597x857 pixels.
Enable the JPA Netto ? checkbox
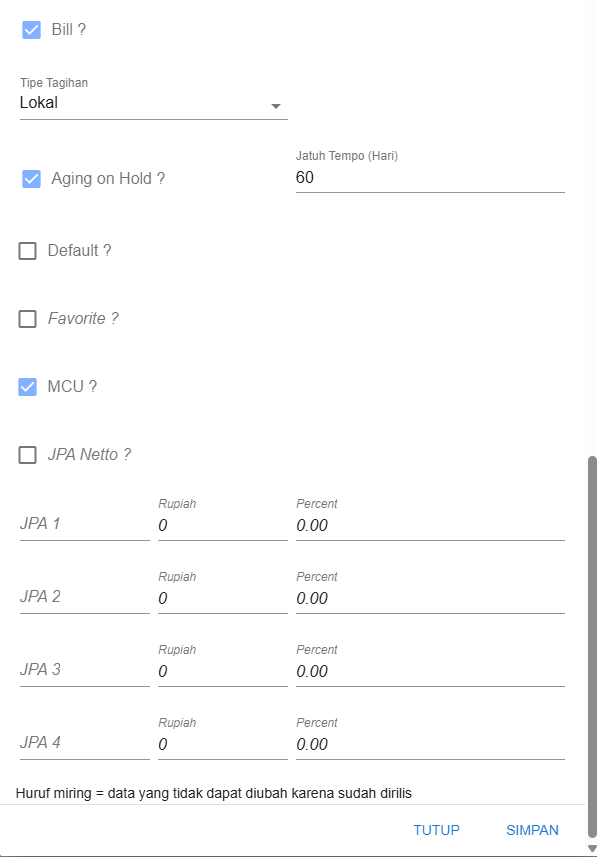pyautogui.click(x=27, y=455)
